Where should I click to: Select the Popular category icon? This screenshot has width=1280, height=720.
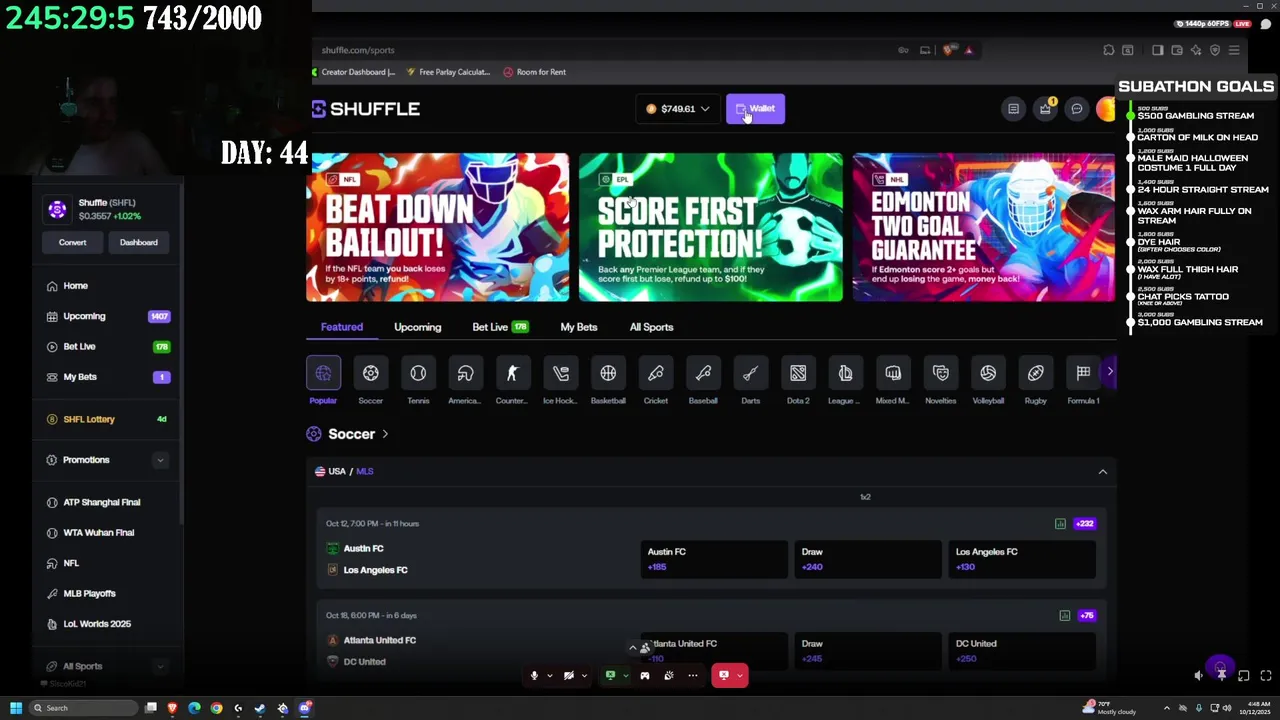(323, 373)
